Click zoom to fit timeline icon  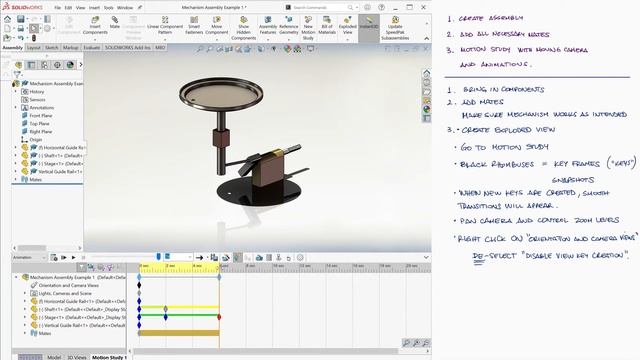406,343
